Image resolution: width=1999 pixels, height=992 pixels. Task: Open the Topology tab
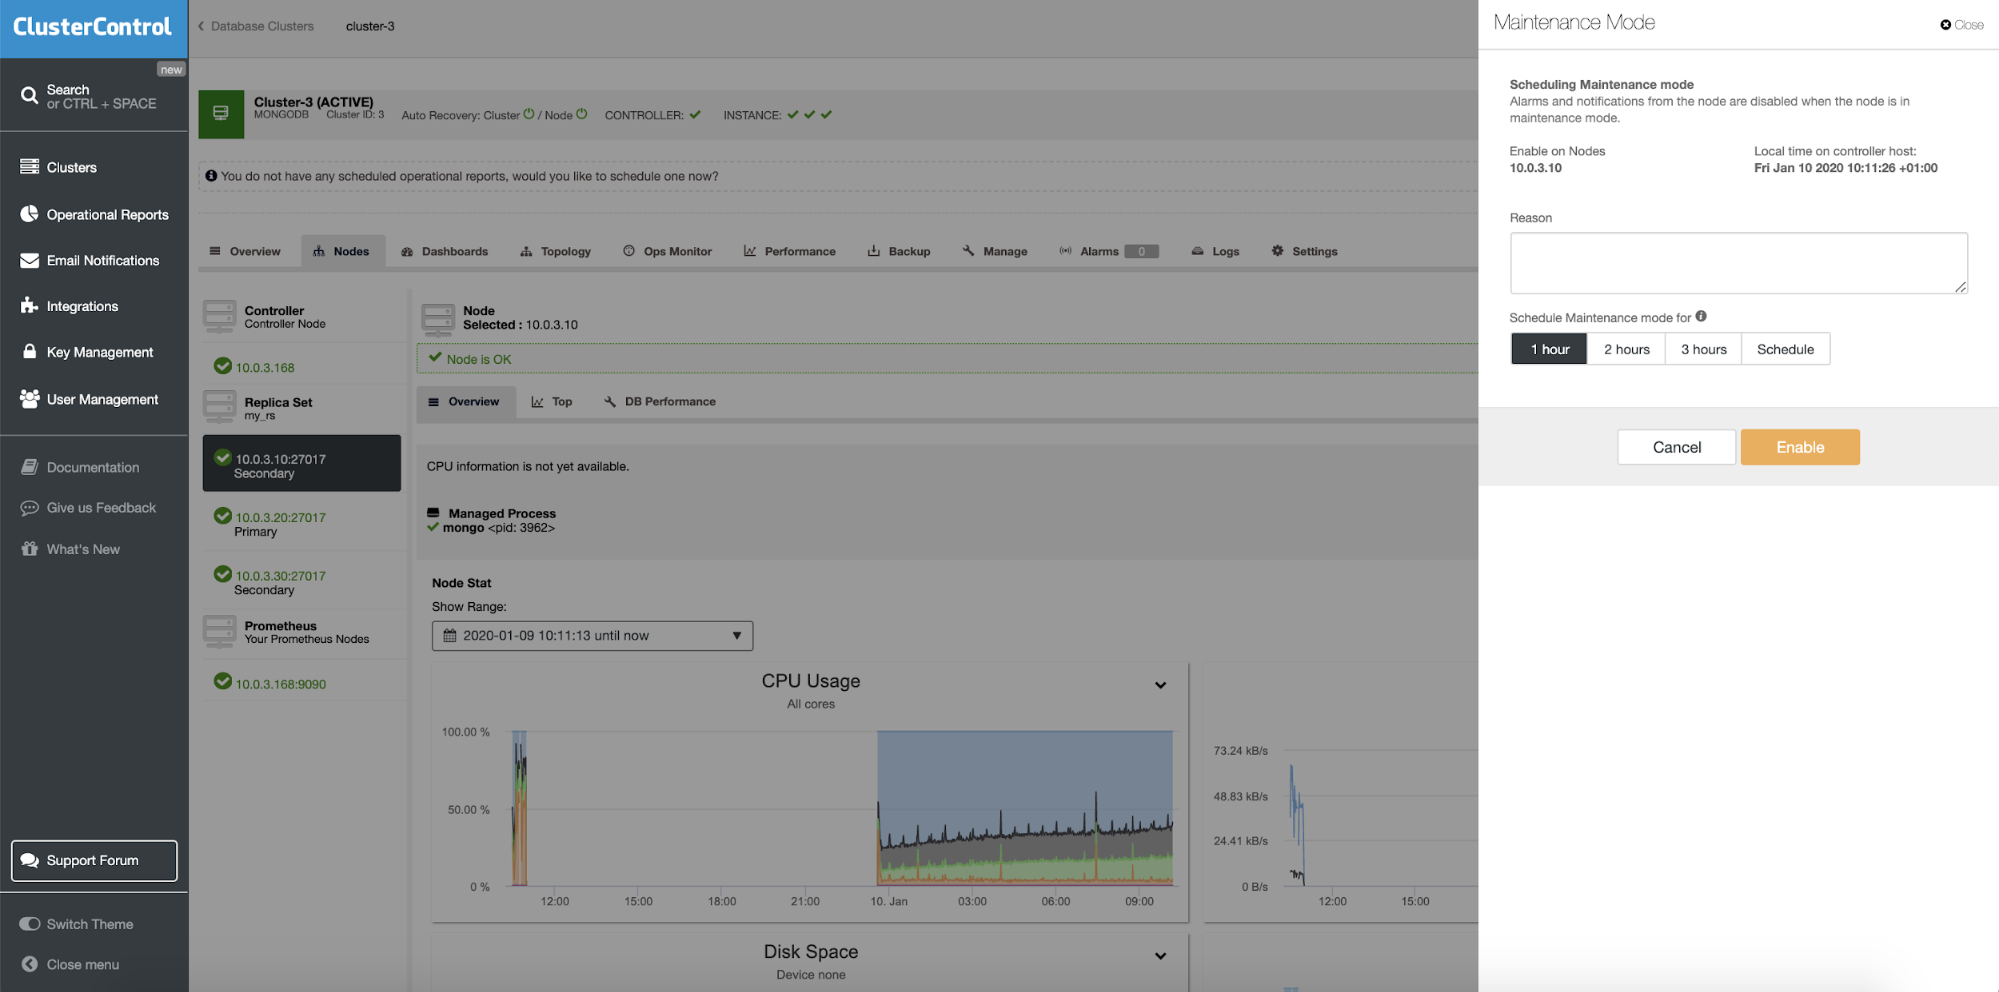coord(555,251)
